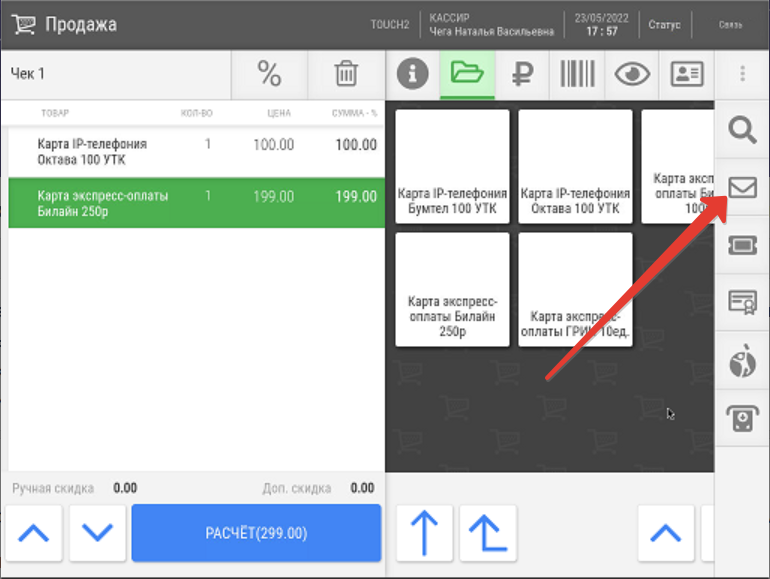The height and width of the screenshot is (579, 770).
Task: Click the date 23/05/2022 in header
Action: click(602, 18)
